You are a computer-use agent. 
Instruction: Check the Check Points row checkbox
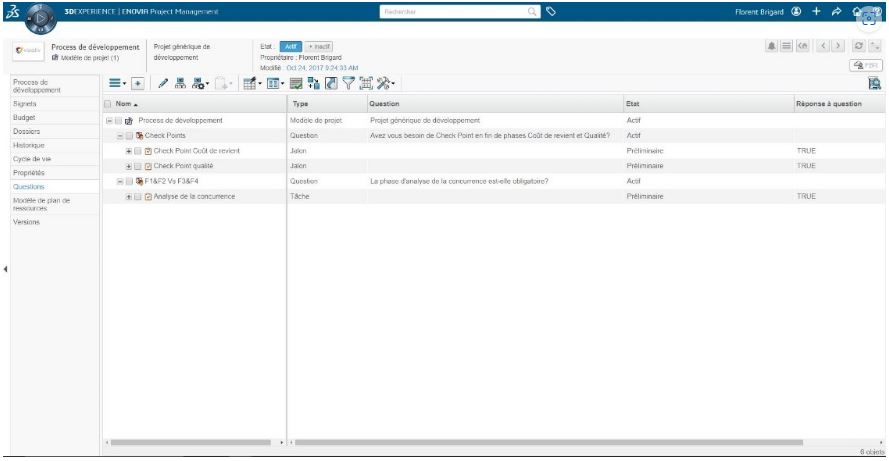pos(129,136)
